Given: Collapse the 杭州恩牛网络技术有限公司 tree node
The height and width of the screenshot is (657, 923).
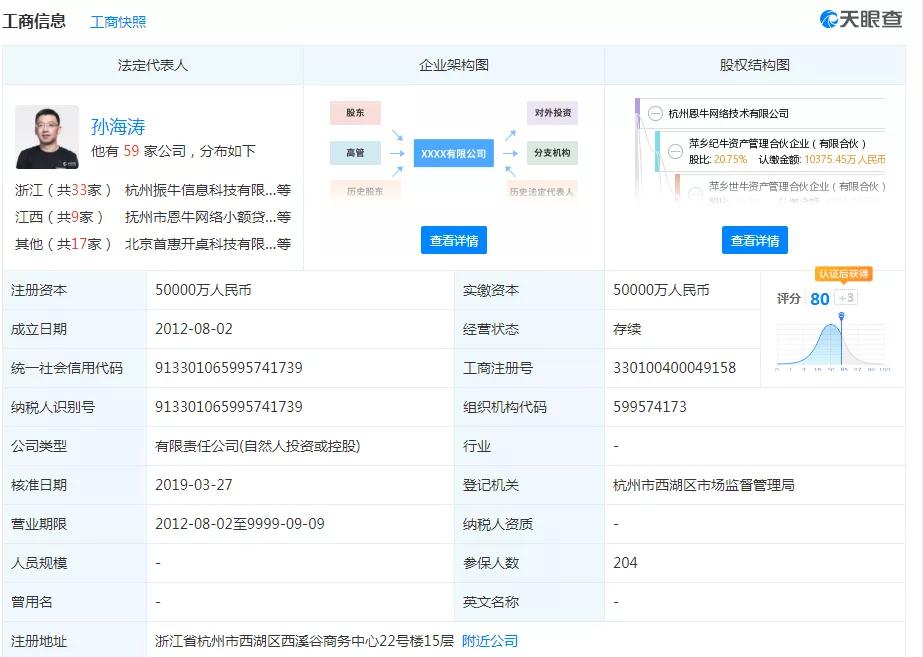Looking at the screenshot, I should [654, 113].
